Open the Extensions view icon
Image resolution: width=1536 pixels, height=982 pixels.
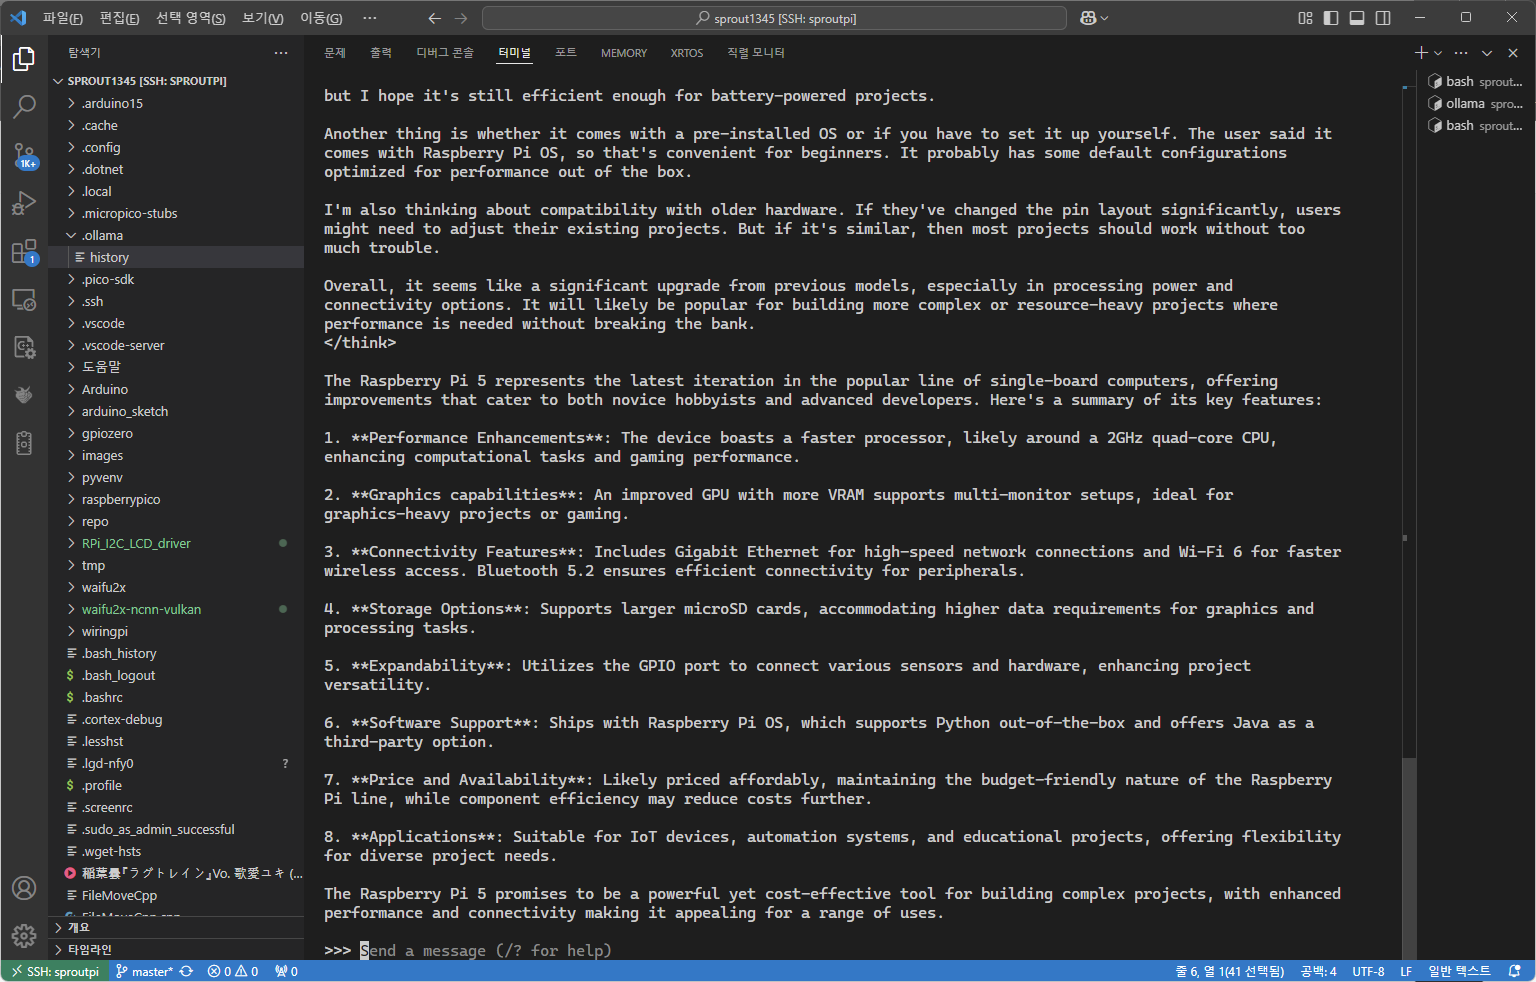[24, 251]
